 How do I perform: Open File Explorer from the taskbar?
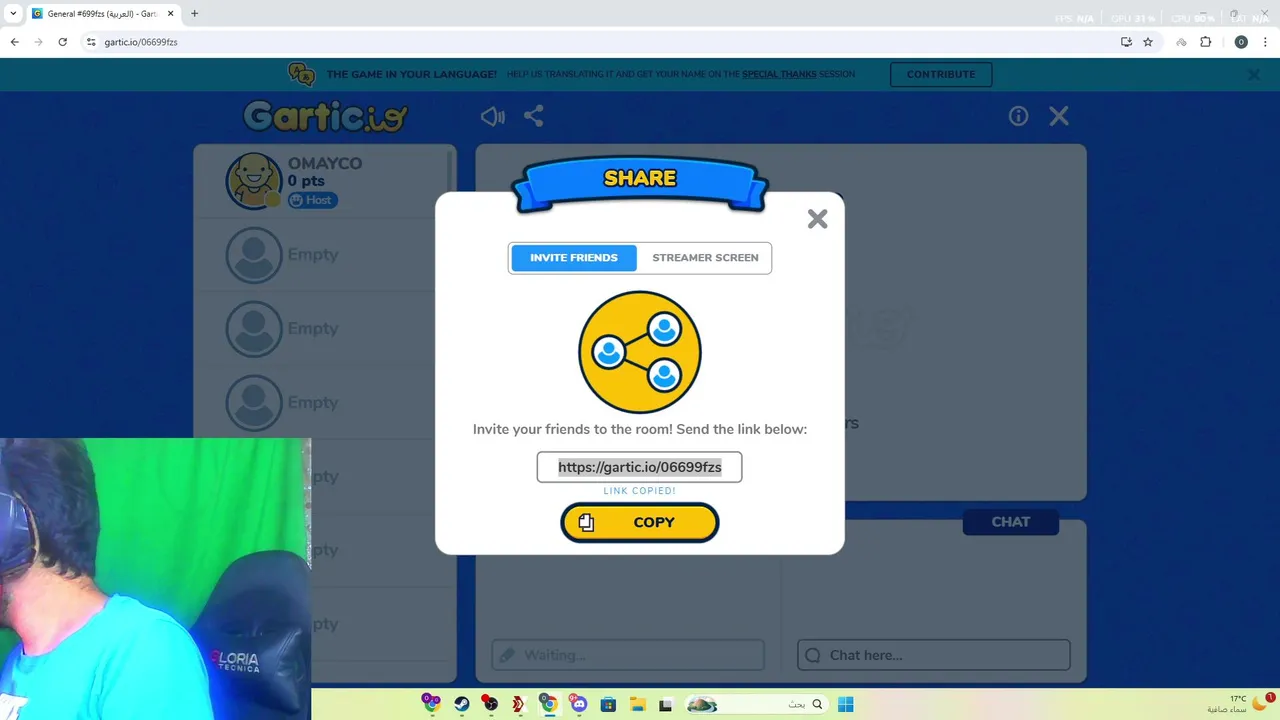pyautogui.click(x=637, y=704)
